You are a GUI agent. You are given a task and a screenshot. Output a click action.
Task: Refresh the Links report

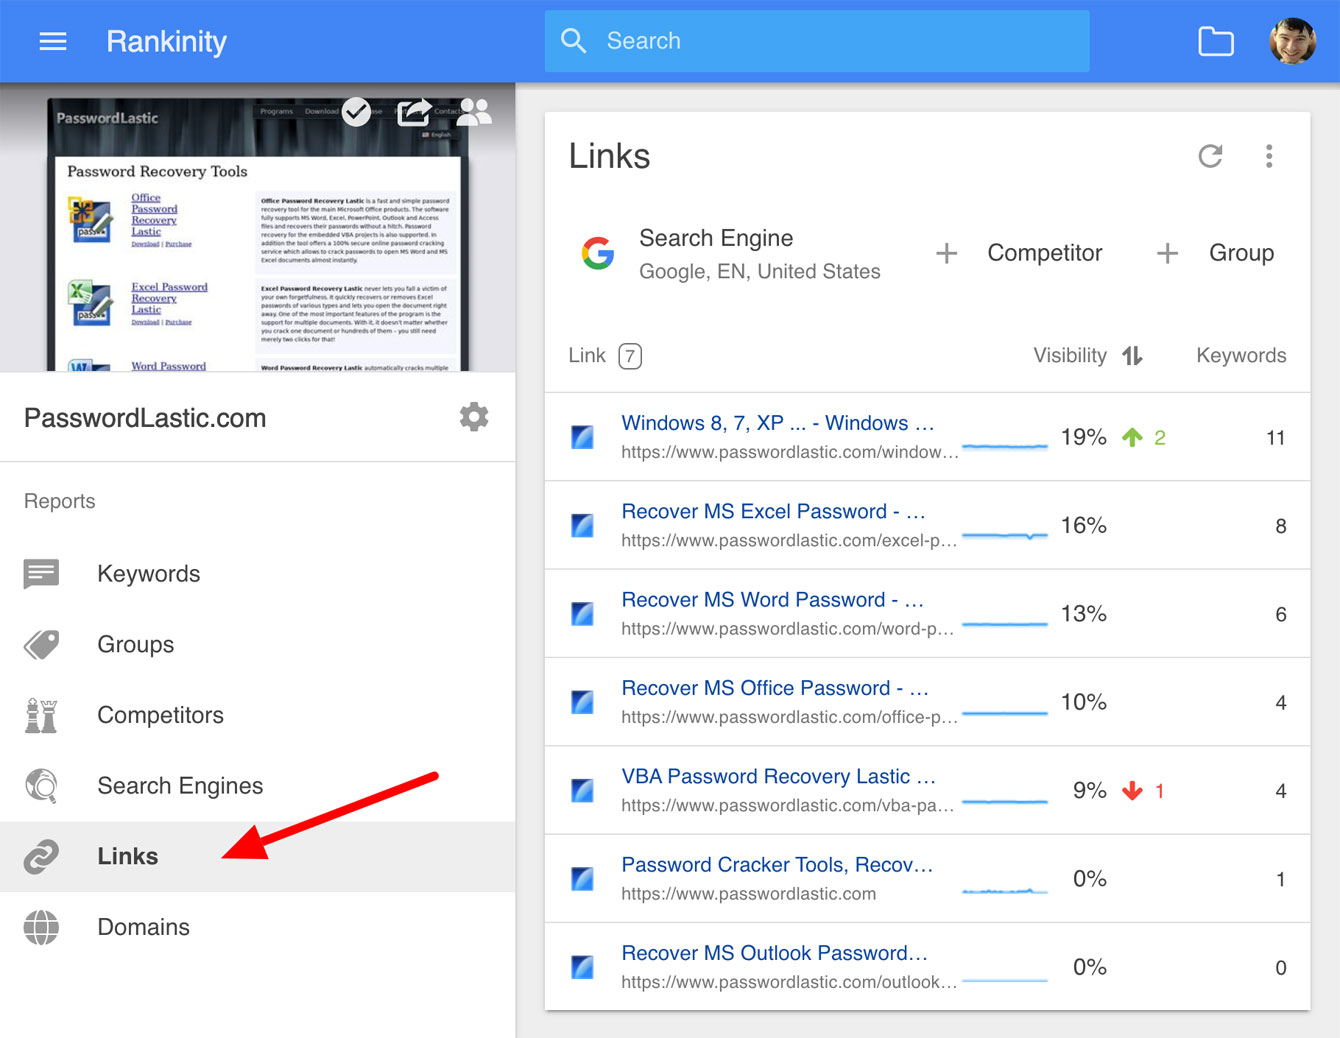(1210, 156)
